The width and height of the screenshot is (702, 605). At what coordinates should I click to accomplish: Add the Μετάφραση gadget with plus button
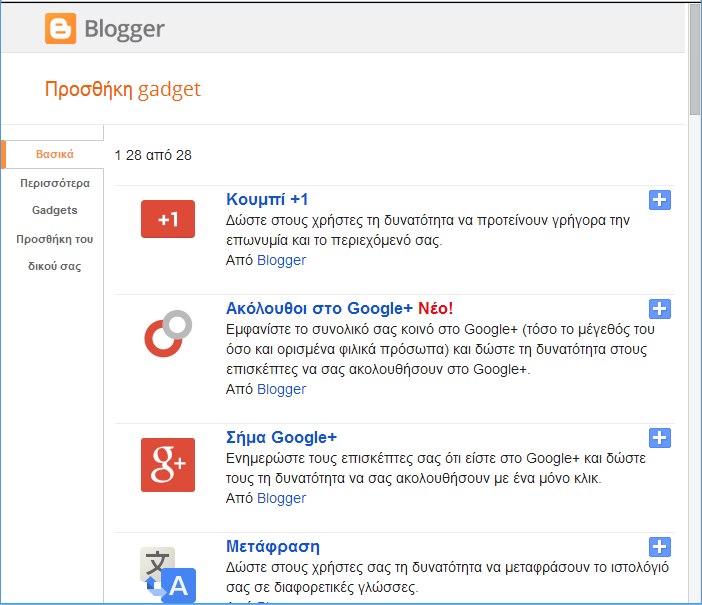[660, 547]
